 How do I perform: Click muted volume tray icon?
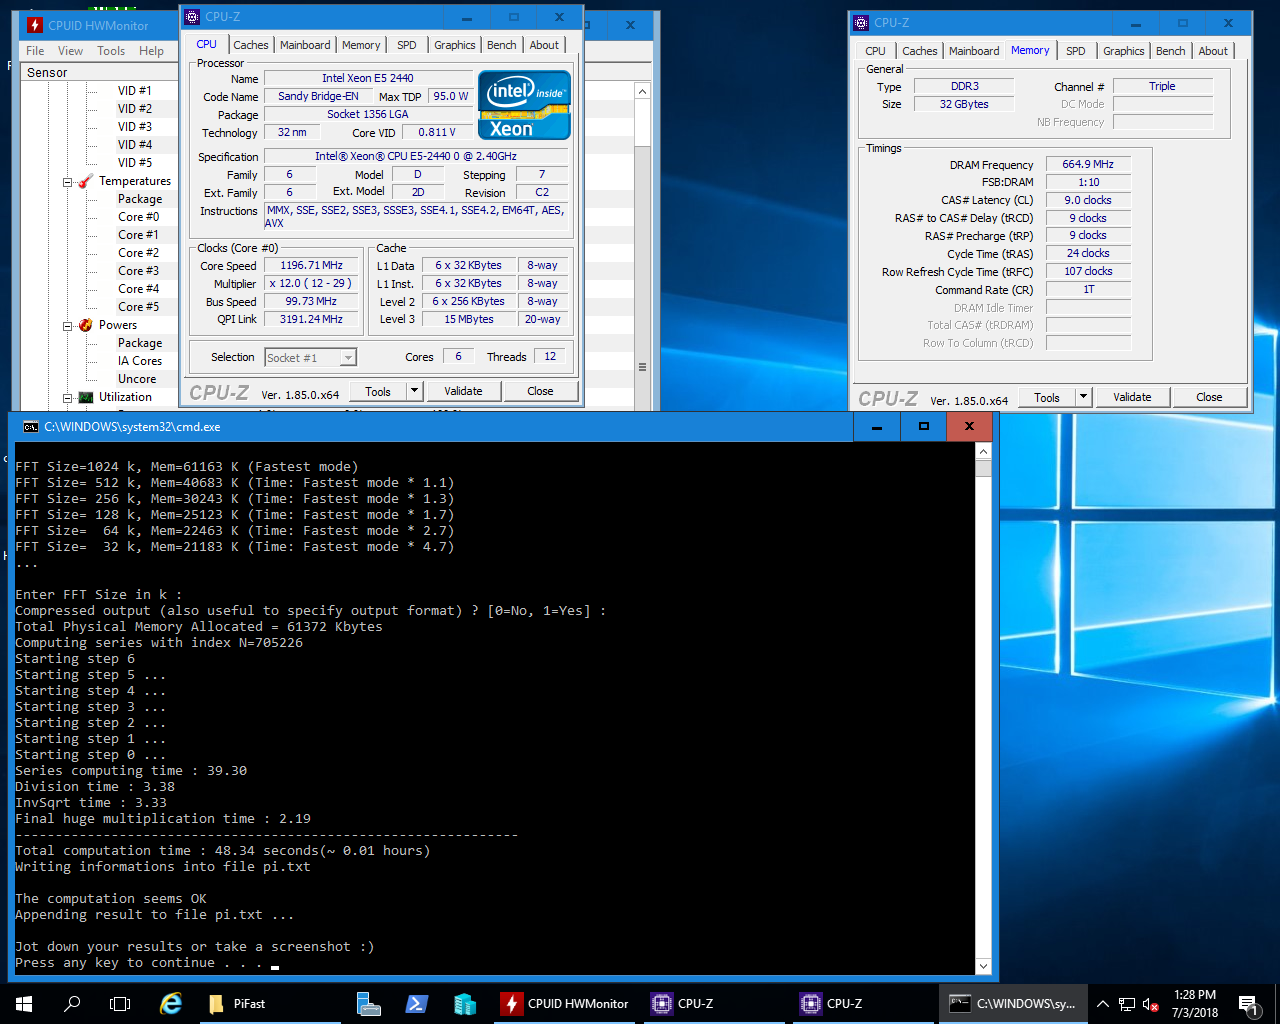point(1151,1003)
